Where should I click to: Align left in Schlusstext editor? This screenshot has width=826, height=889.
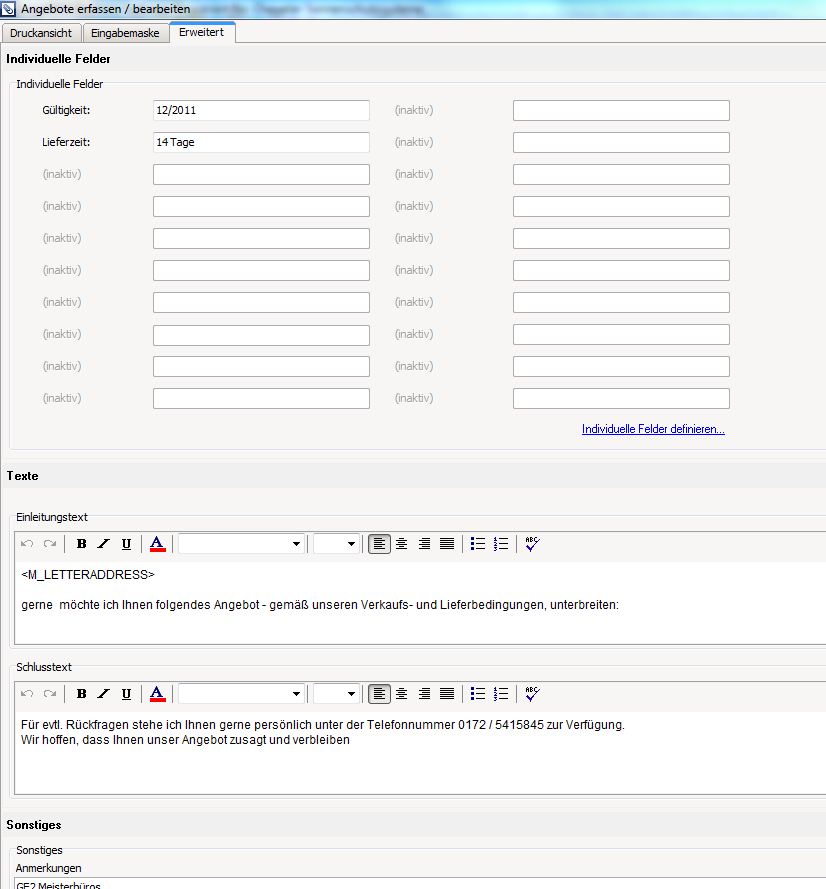(379, 693)
